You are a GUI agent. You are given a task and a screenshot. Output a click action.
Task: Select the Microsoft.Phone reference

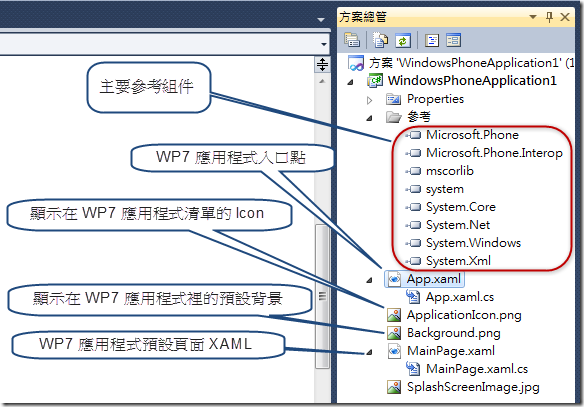click(472, 134)
